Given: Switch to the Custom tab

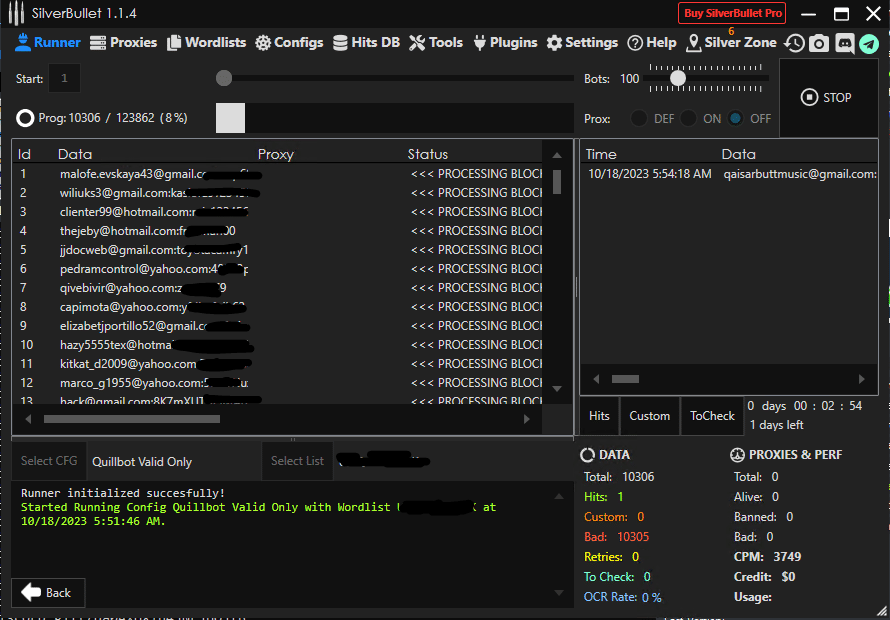Looking at the screenshot, I should 649,416.
